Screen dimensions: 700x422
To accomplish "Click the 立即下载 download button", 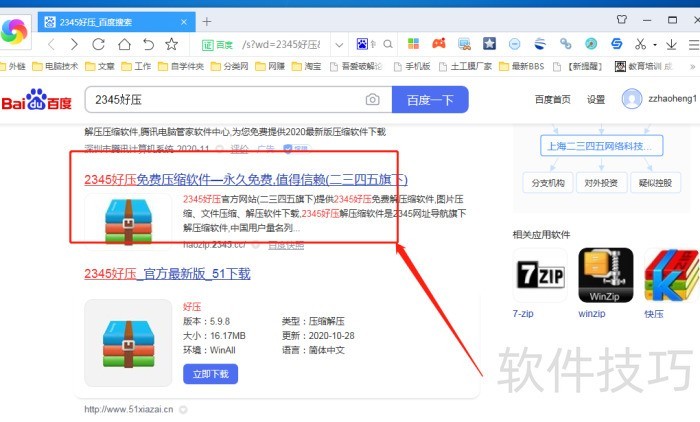I will (x=210, y=374).
